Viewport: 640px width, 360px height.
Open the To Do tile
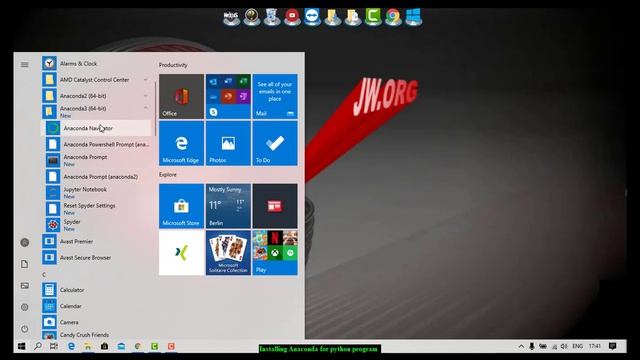pos(275,143)
